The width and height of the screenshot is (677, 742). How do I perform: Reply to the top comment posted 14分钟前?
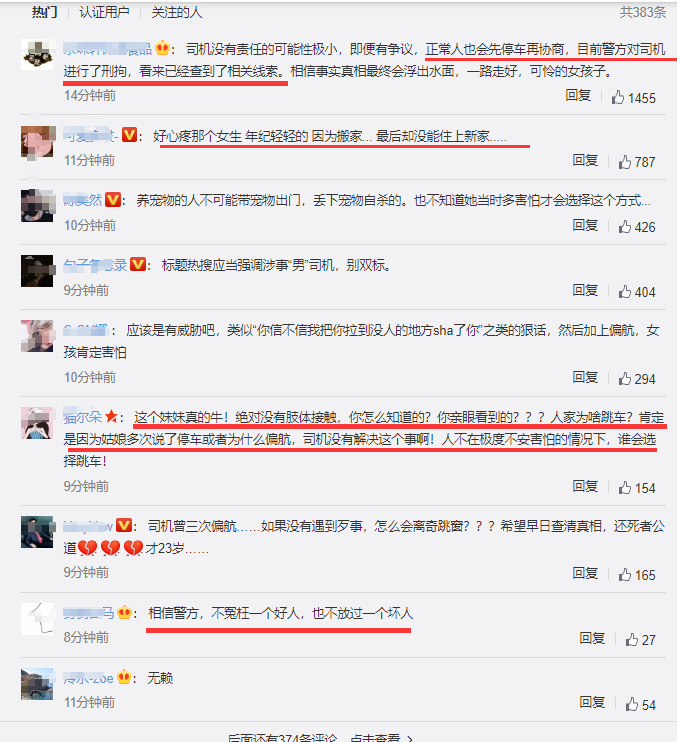click(578, 96)
